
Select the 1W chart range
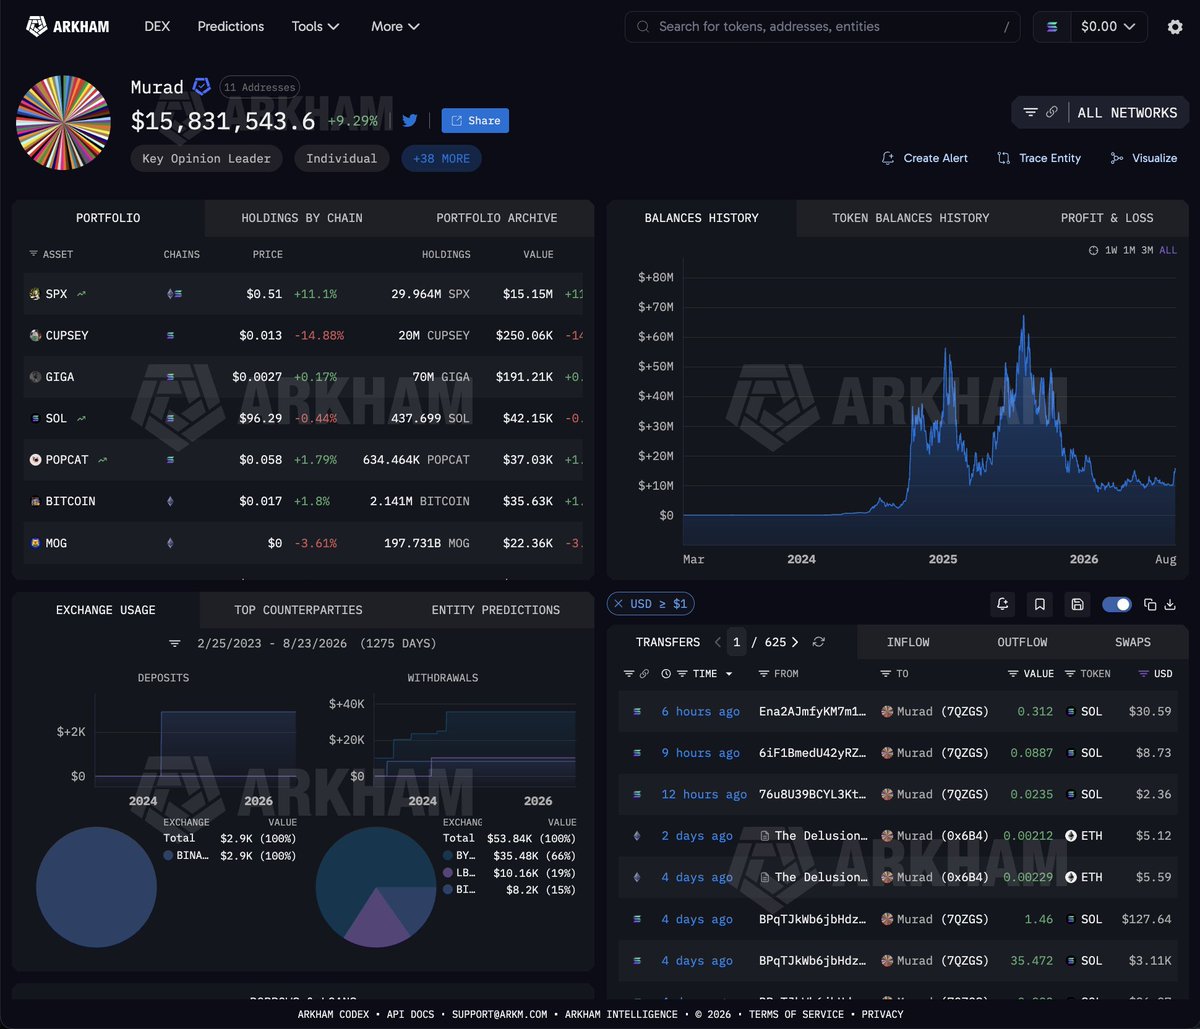(1111, 250)
